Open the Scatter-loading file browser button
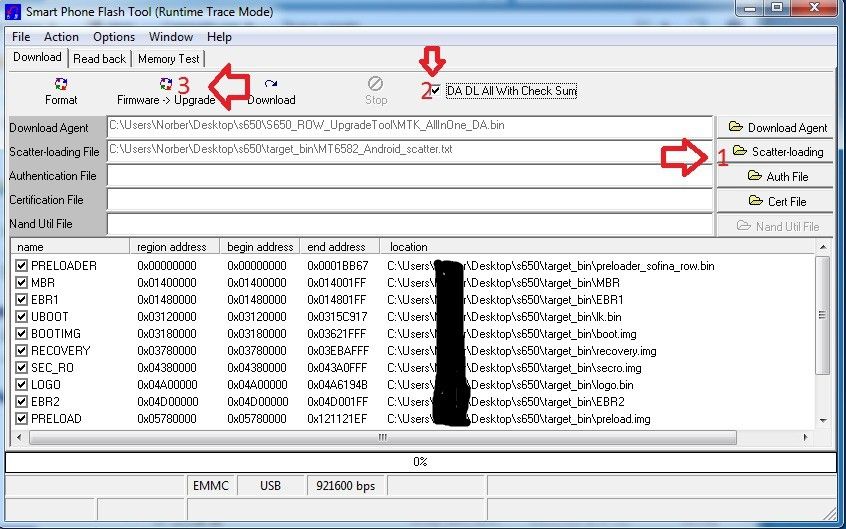The width and height of the screenshot is (846, 529). point(775,152)
